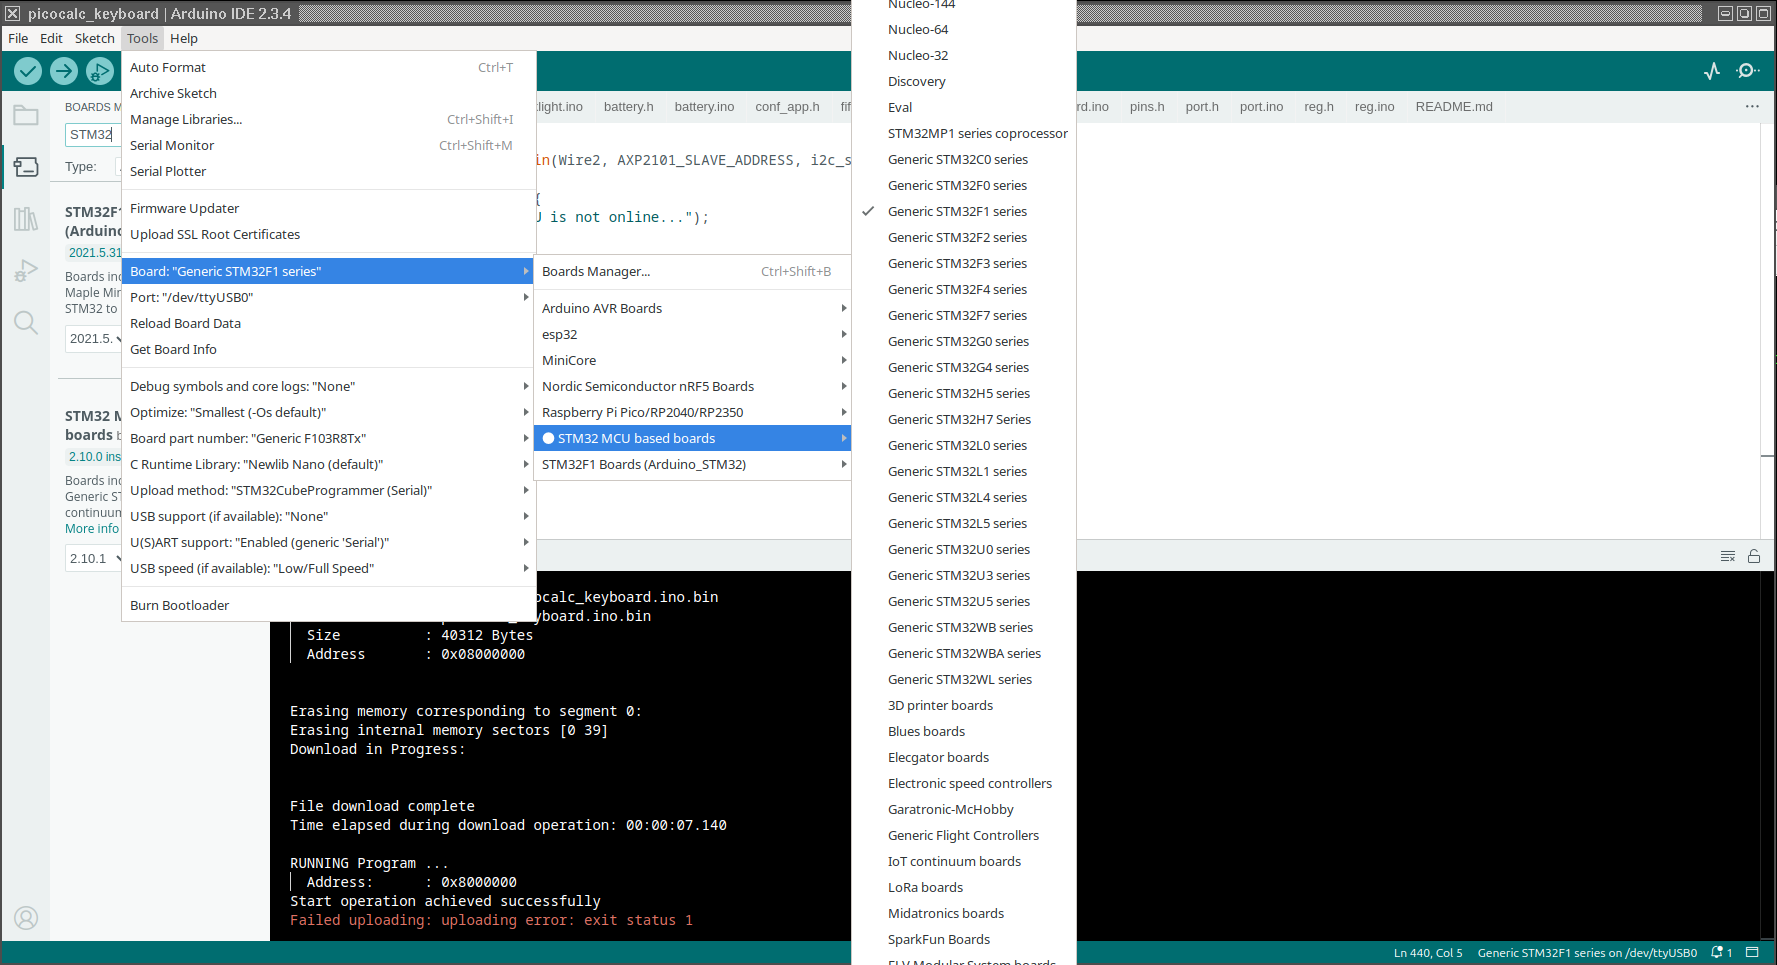Viewport: 1777px width, 965px height.
Task: Click the Upload arrow icon
Action: click(64, 71)
